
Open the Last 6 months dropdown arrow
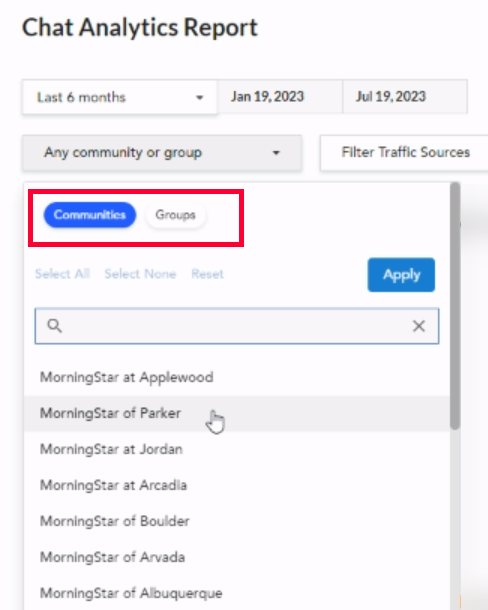200,97
